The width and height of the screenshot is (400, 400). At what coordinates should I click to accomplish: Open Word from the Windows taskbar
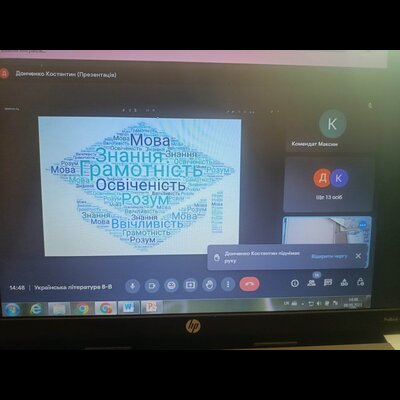(128, 308)
